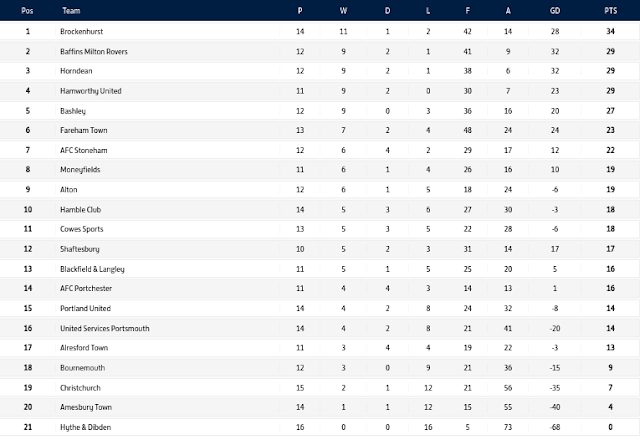Select the Horndean team entry
The image size is (640, 440).
(x=76, y=71)
